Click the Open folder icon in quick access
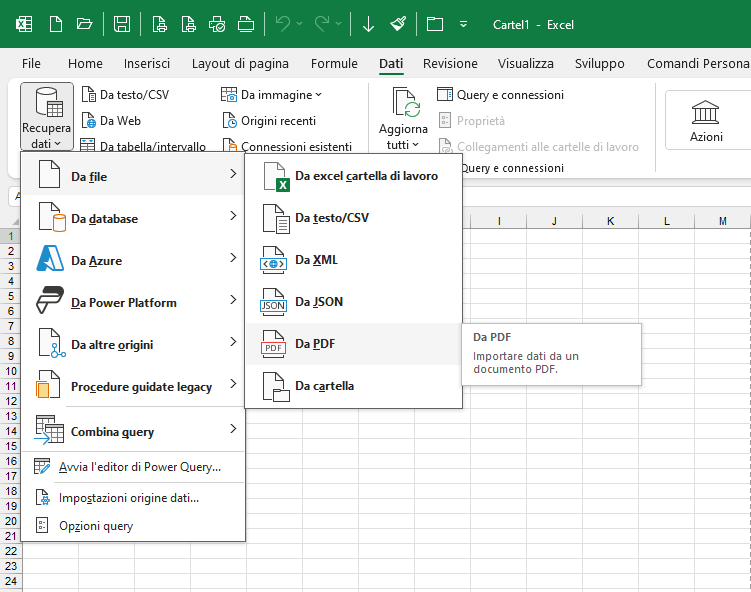 tap(84, 24)
